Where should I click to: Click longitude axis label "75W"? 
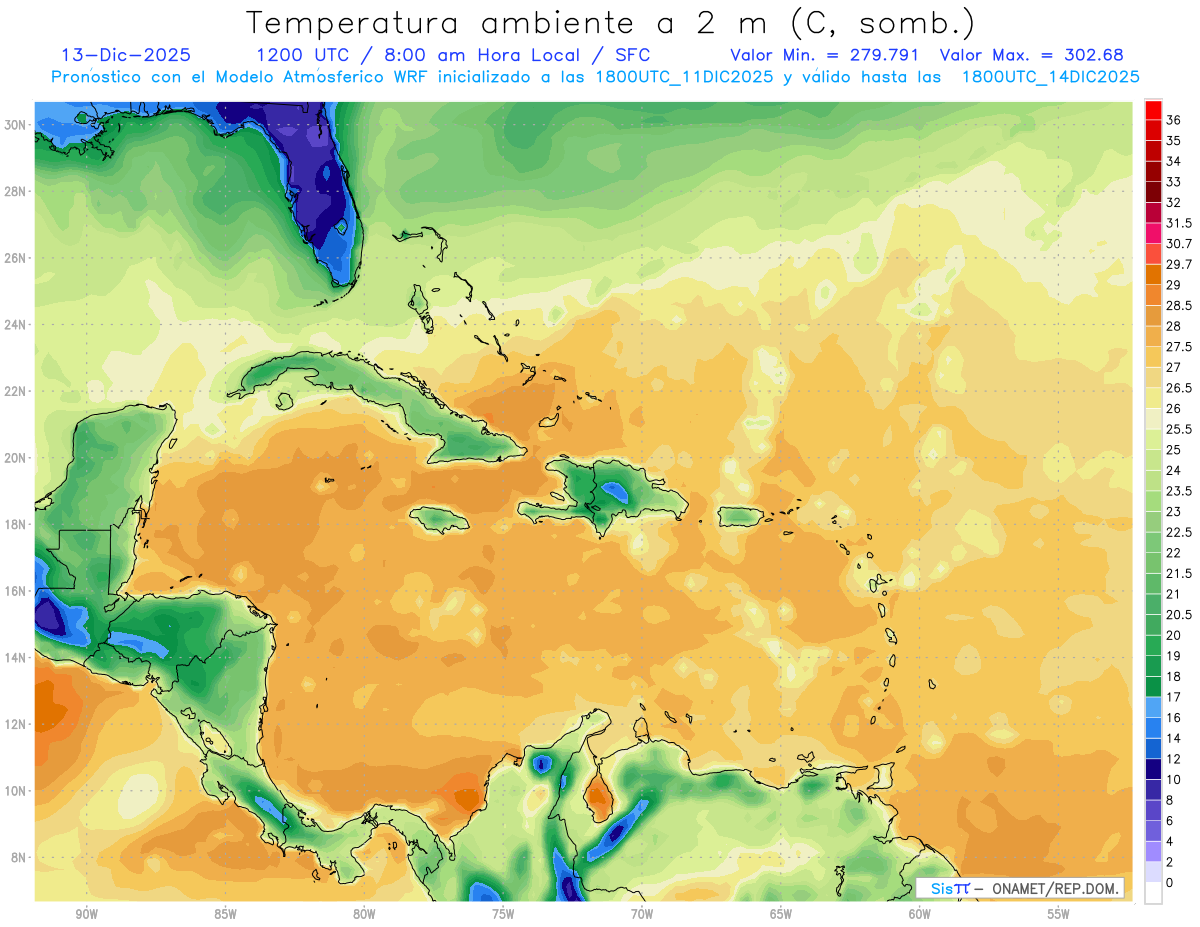pos(503,915)
